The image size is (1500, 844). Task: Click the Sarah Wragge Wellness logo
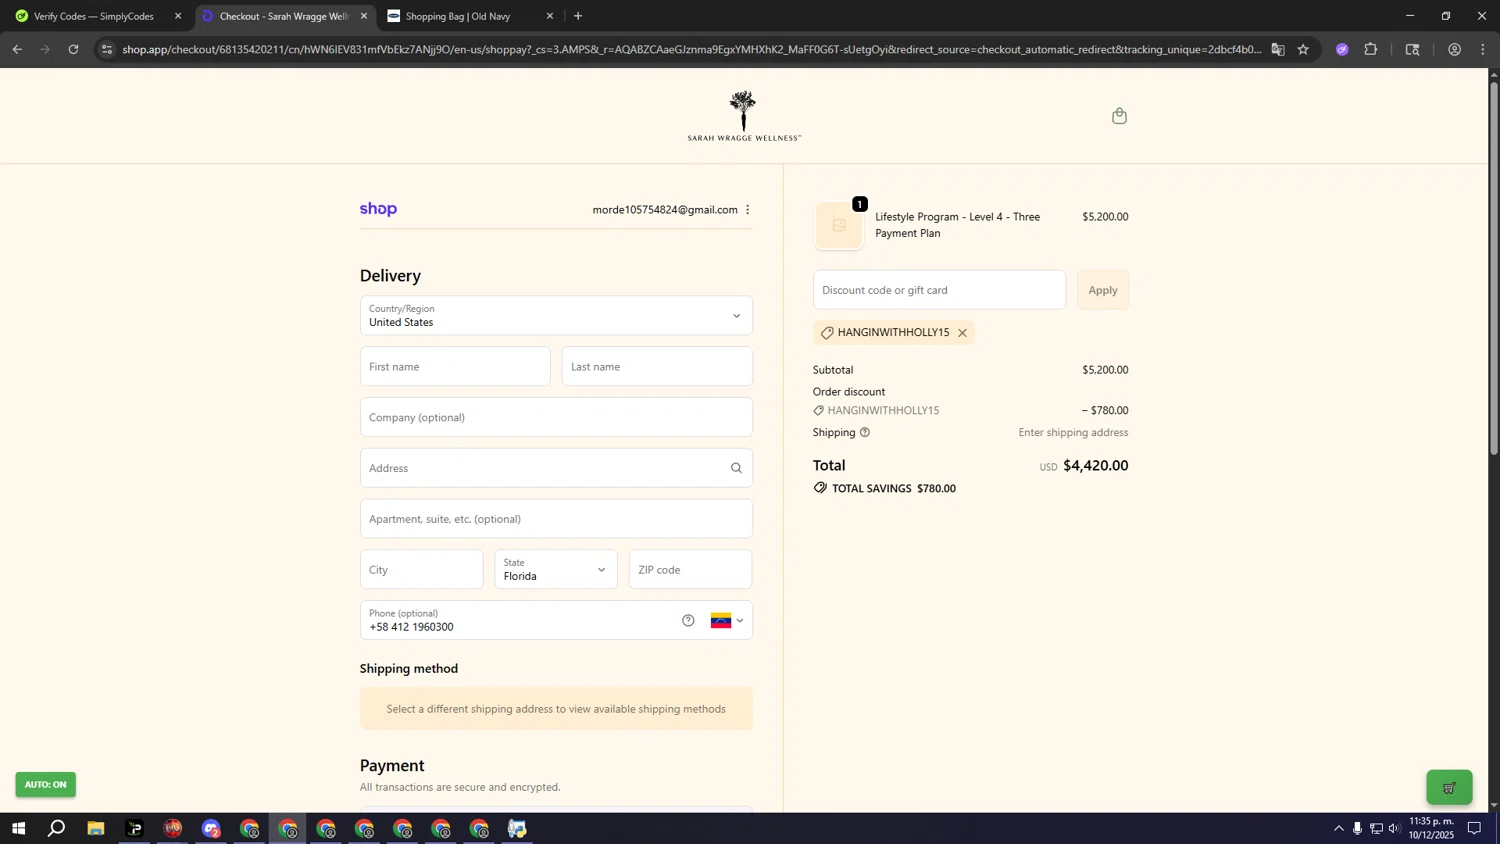point(744,116)
